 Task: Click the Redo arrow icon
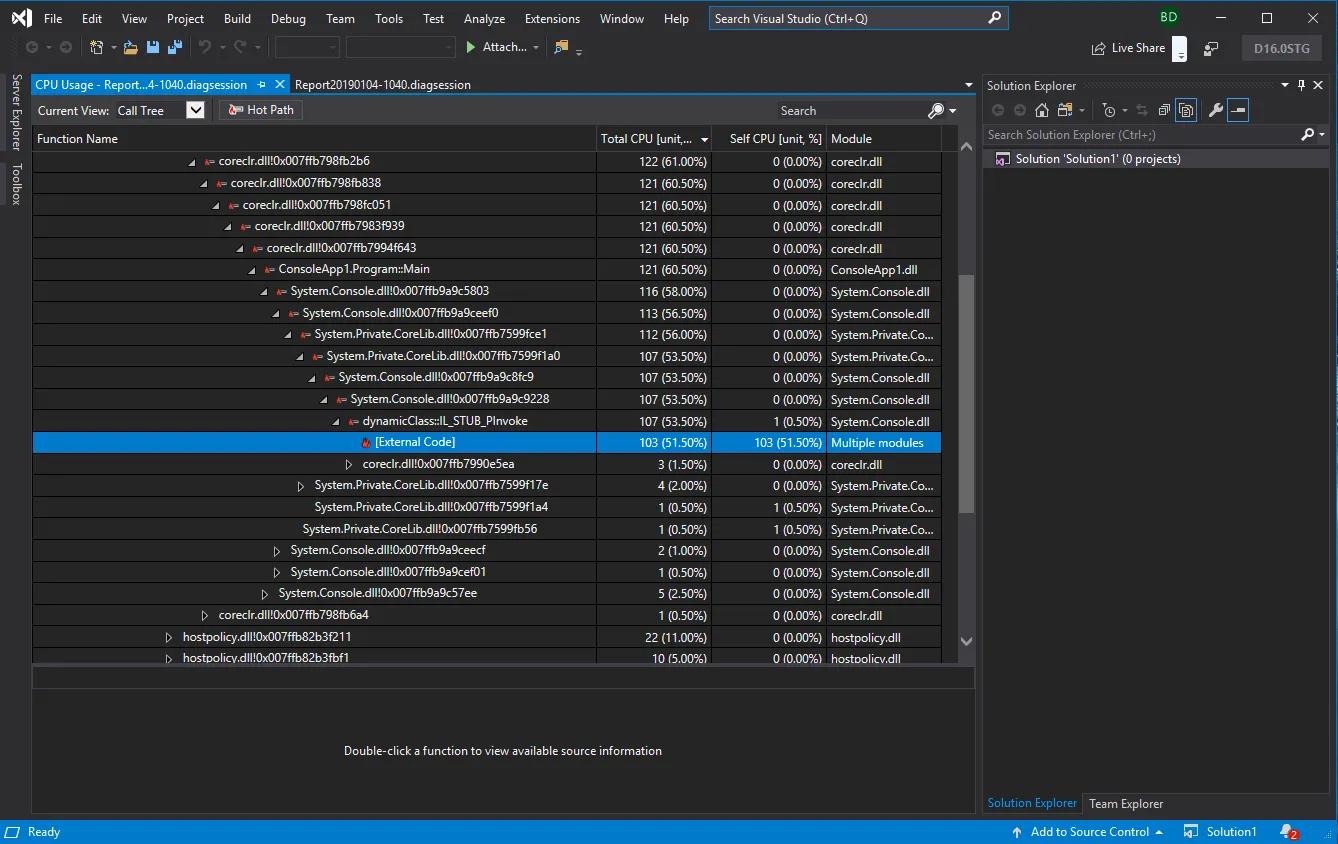pos(240,47)
